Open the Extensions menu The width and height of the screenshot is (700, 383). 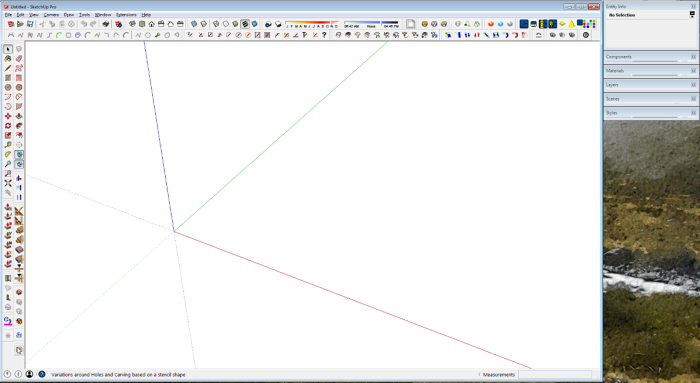pyautogui.click(x=126, y=15)
